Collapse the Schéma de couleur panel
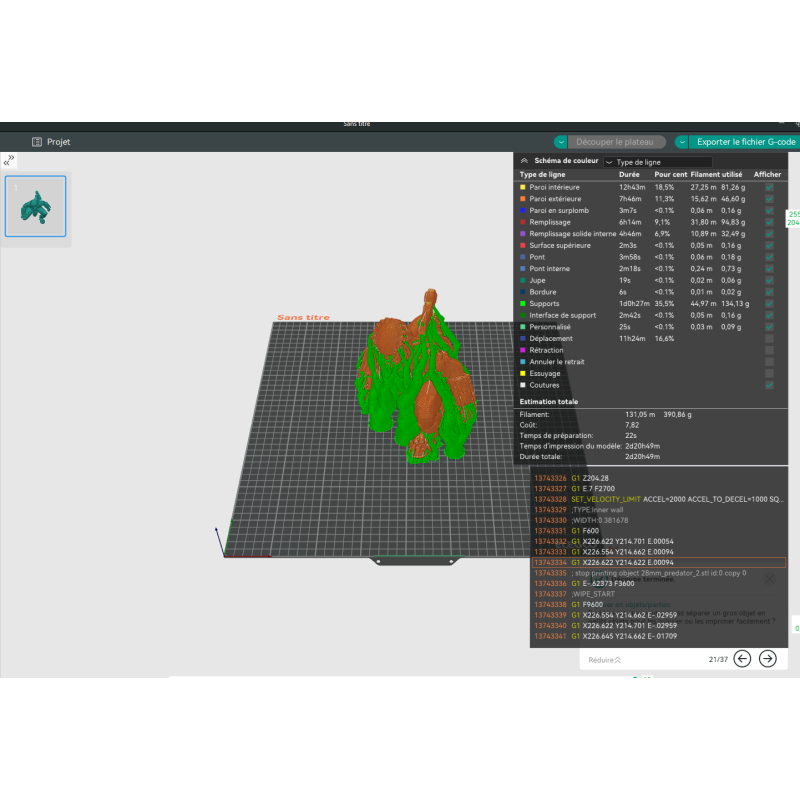Screen dimensions: 800x800 524,161
